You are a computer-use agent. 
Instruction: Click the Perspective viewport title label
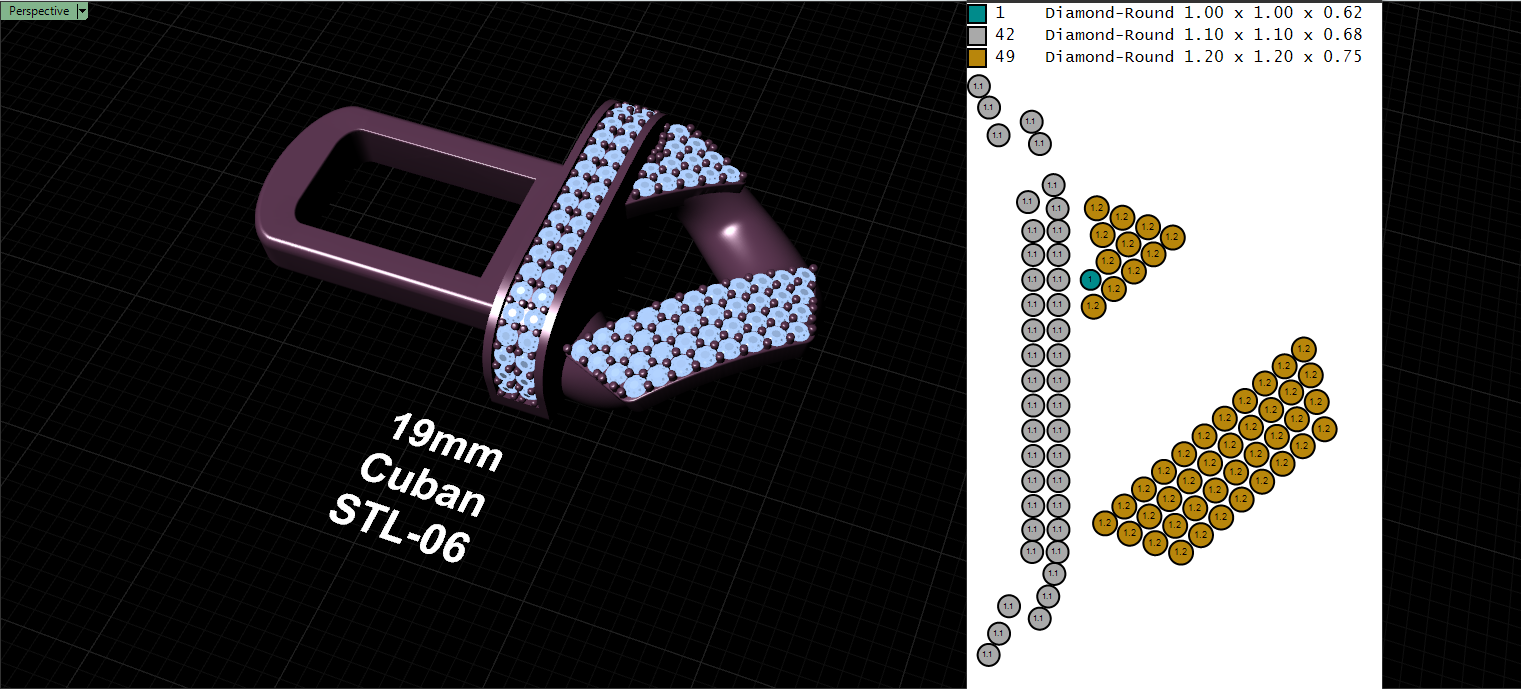39,11
